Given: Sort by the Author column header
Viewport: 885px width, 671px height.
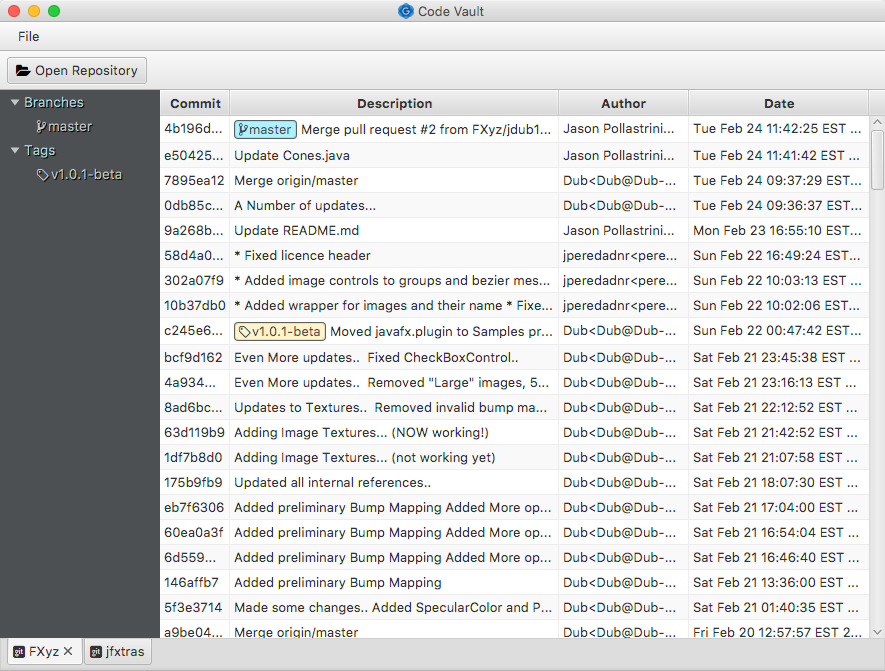Looking at the screenshot, I should 624,103.
